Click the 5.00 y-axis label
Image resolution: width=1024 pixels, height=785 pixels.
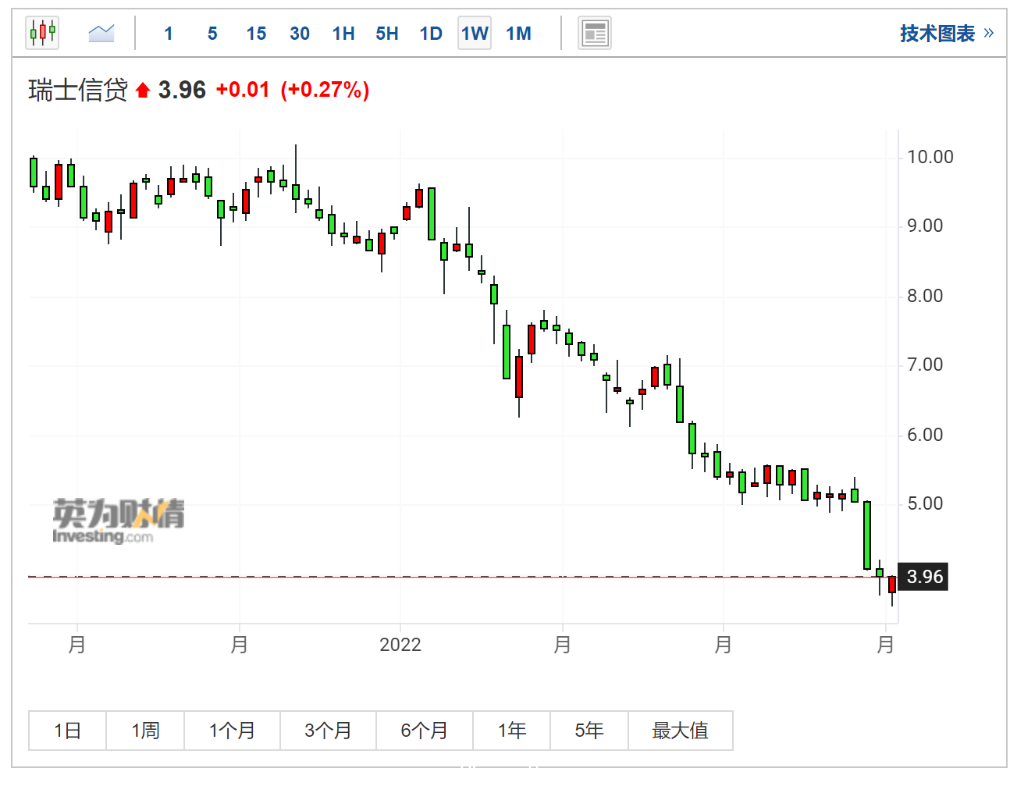(x=925, y=504)
